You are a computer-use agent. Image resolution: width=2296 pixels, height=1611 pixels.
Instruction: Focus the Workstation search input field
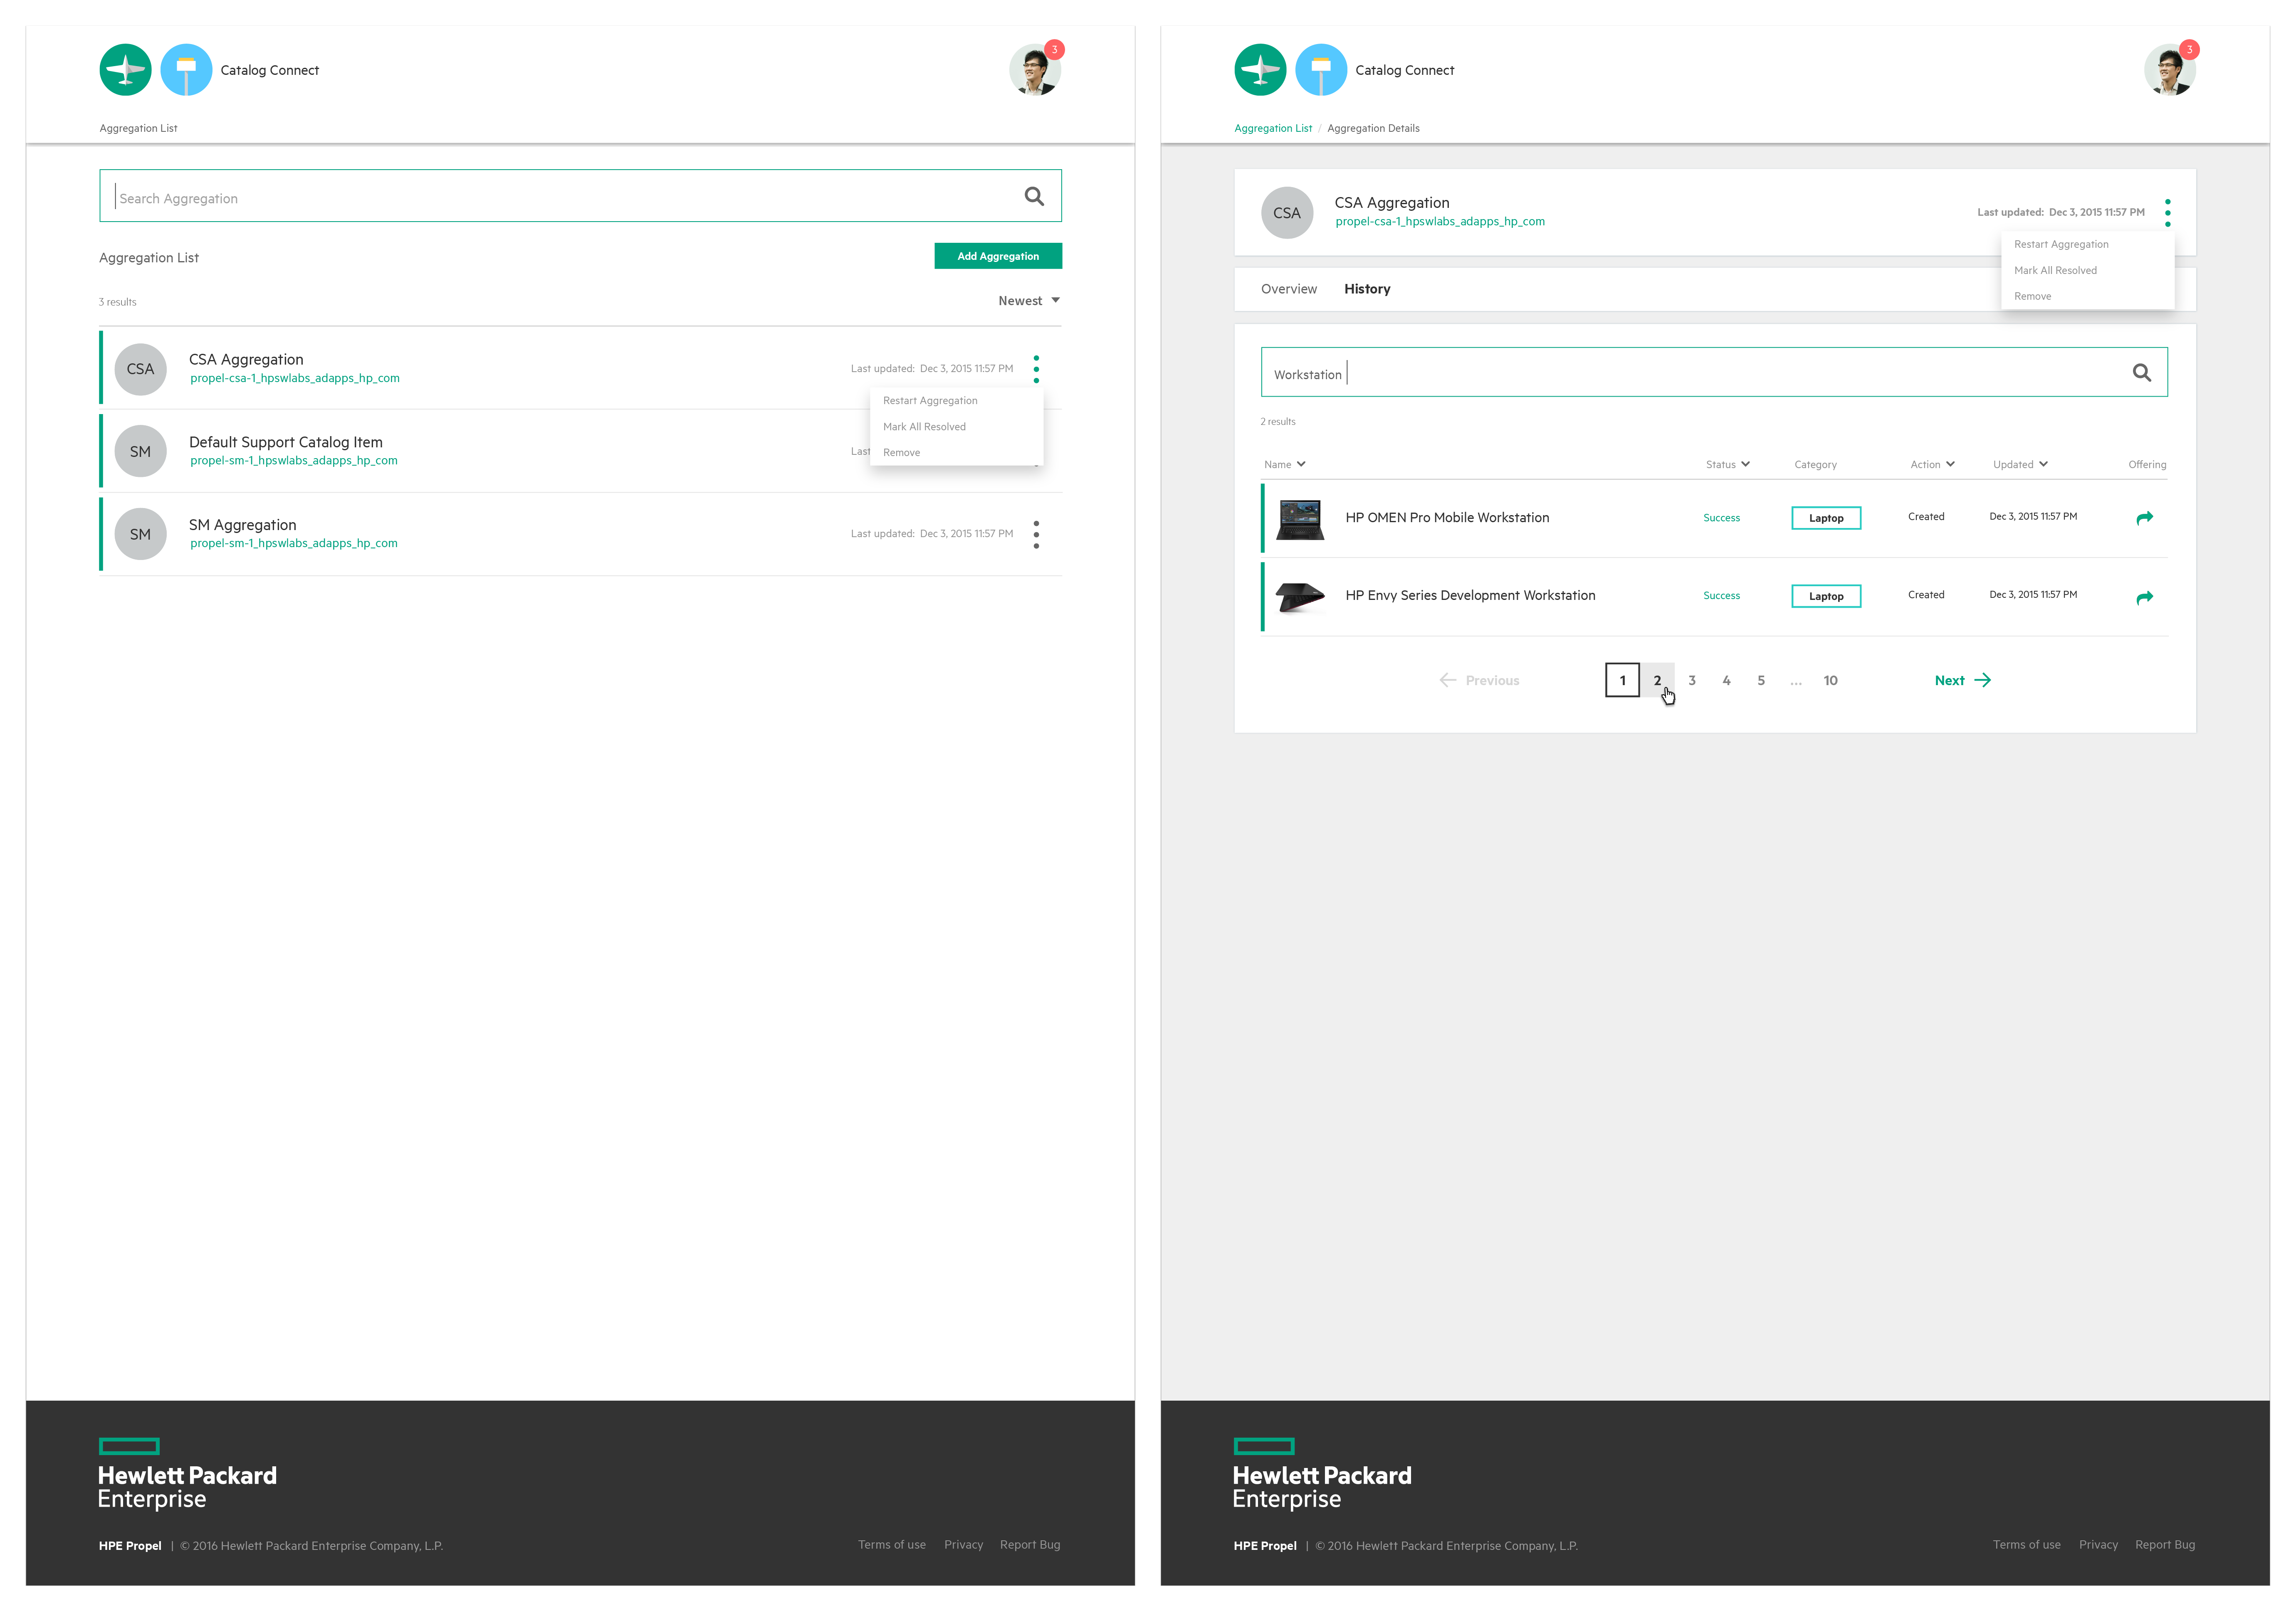pos(1714,373)
